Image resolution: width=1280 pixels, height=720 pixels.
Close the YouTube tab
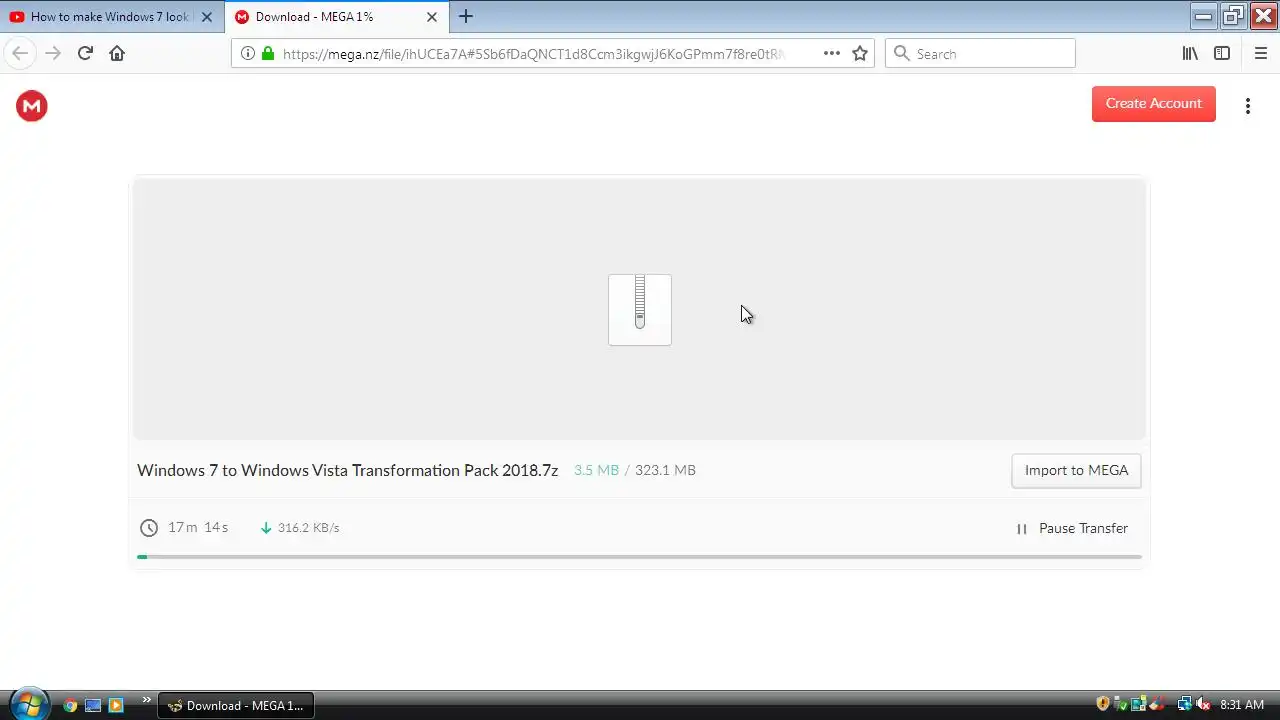[x=207, y=17]
